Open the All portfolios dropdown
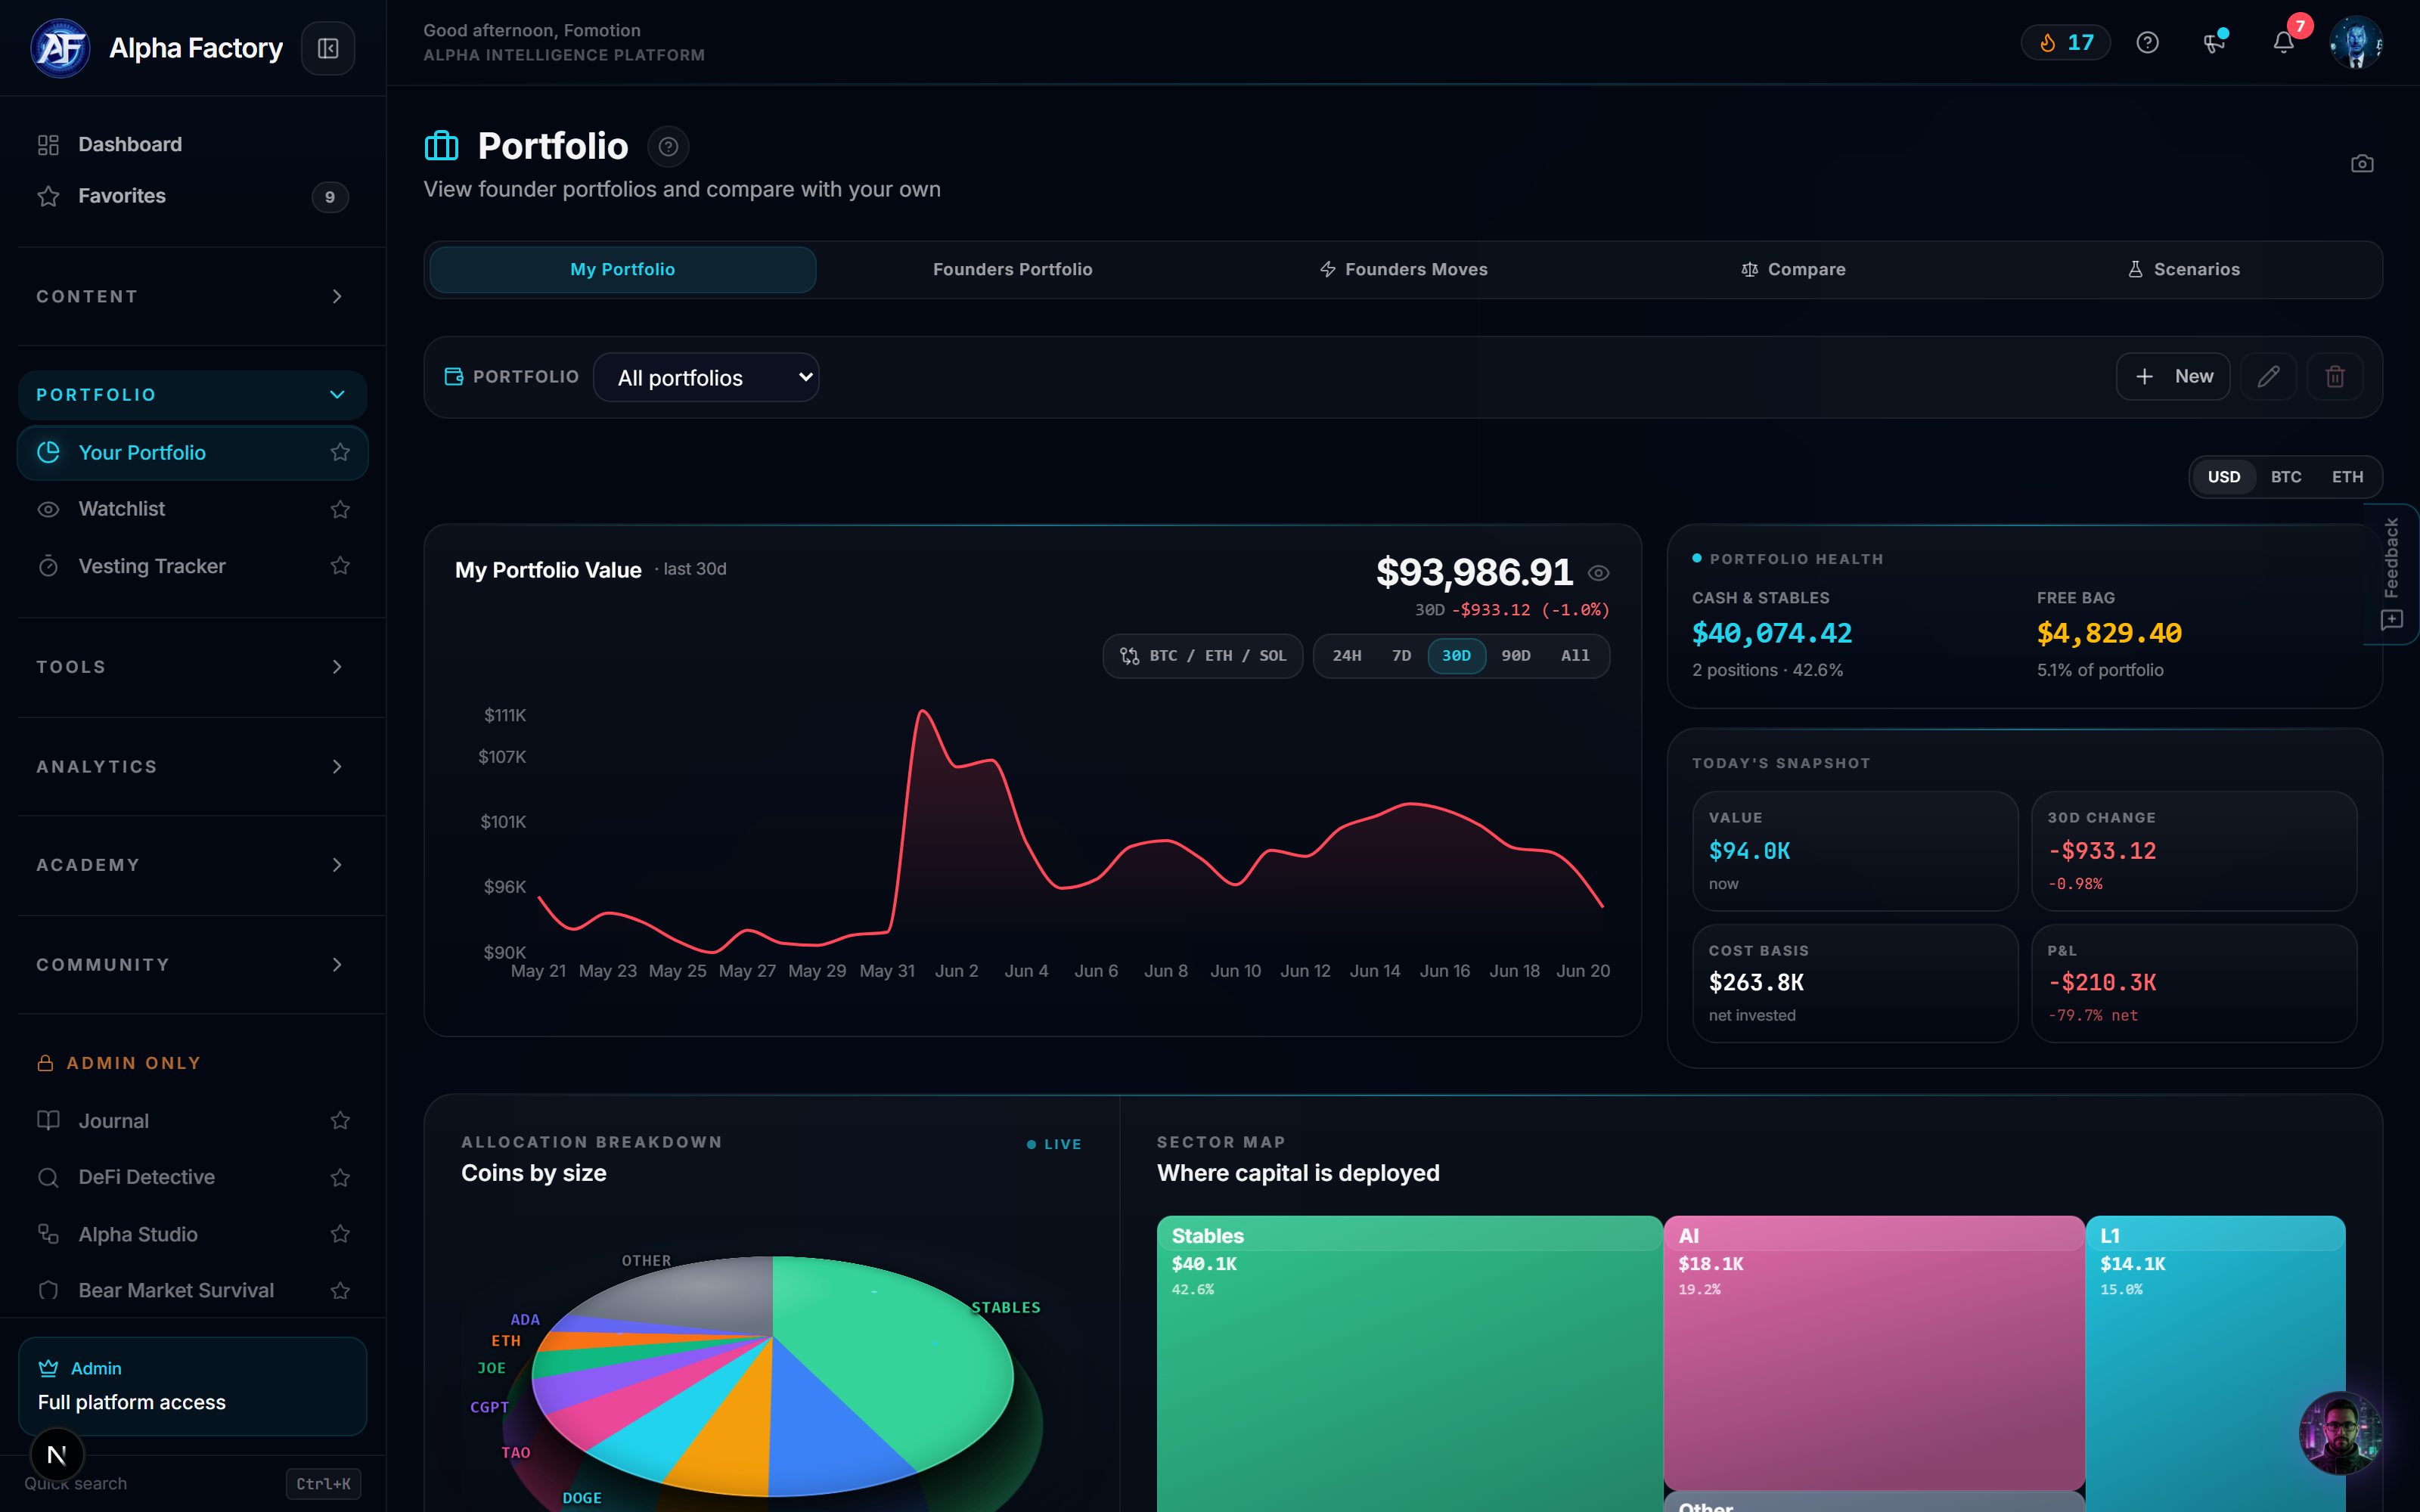The height and width of the screenshot is (1512, 2420). tap(706, 377)
